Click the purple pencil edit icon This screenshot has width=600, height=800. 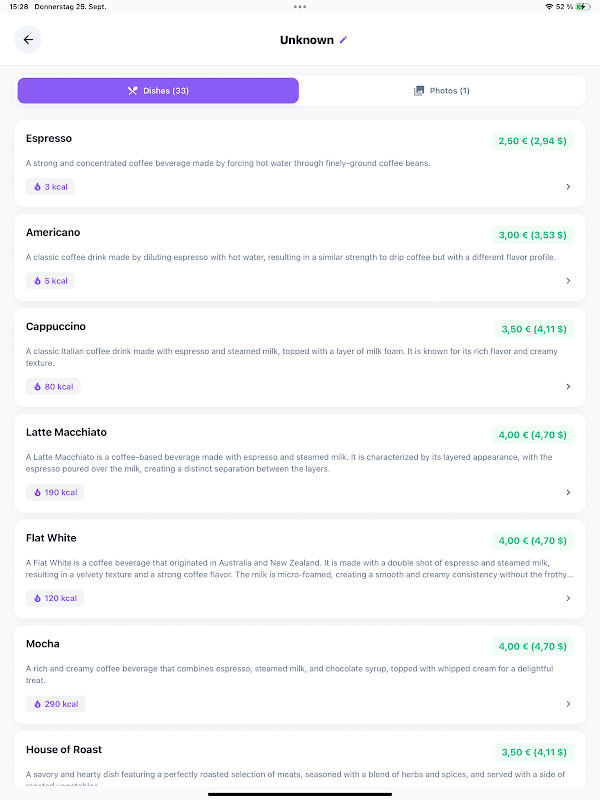343,40
